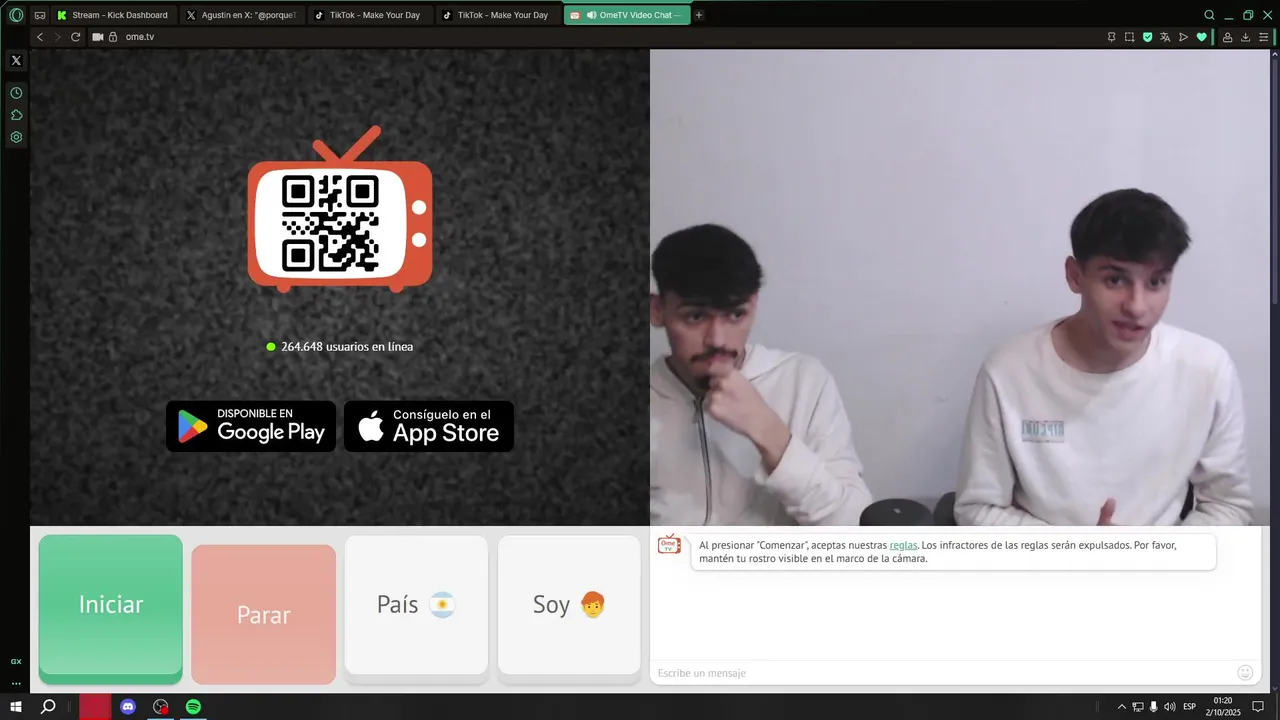Switch to Stream - Kick Dashboard tab
This screenshot has width=1280, height=720.
pos(112,15)
